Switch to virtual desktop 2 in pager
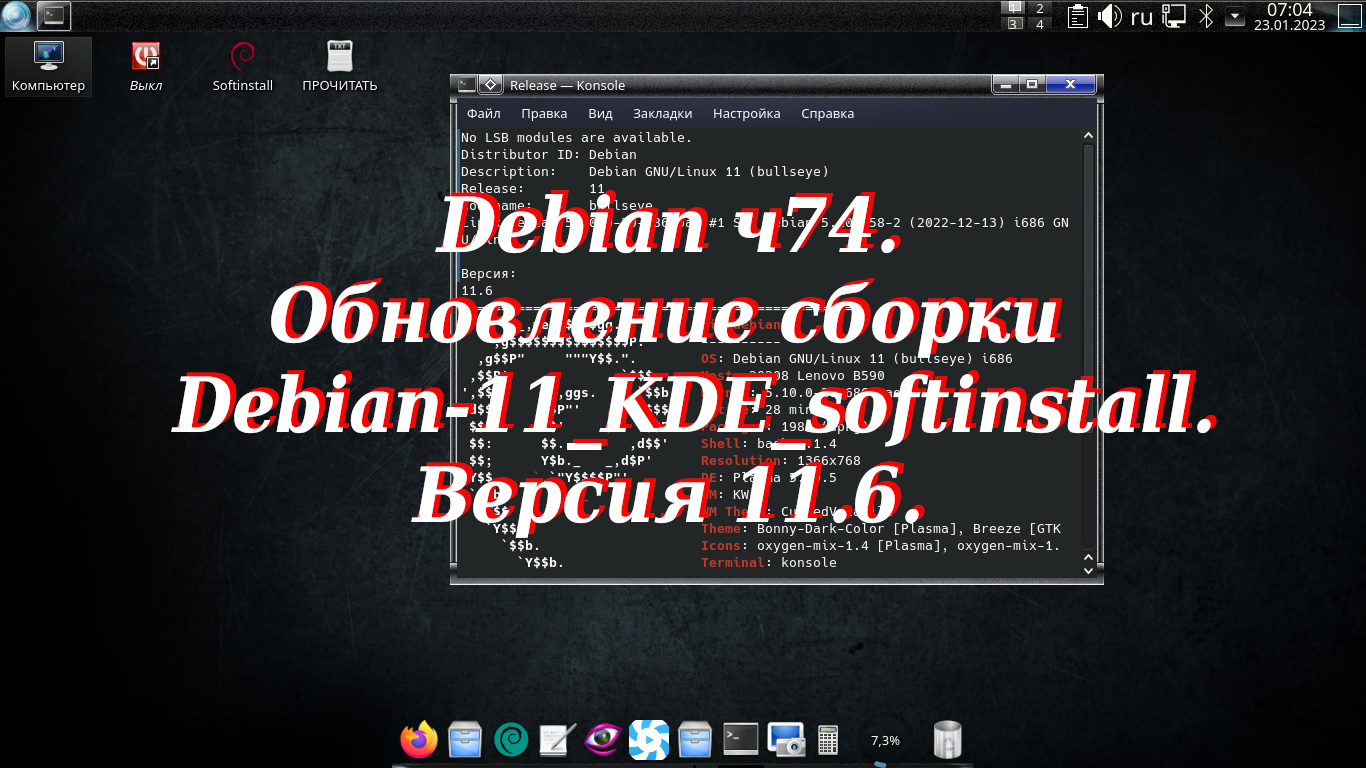The height and width of the screenshot is (768, 1366). pyautogui.click(x=1039, y=8)
